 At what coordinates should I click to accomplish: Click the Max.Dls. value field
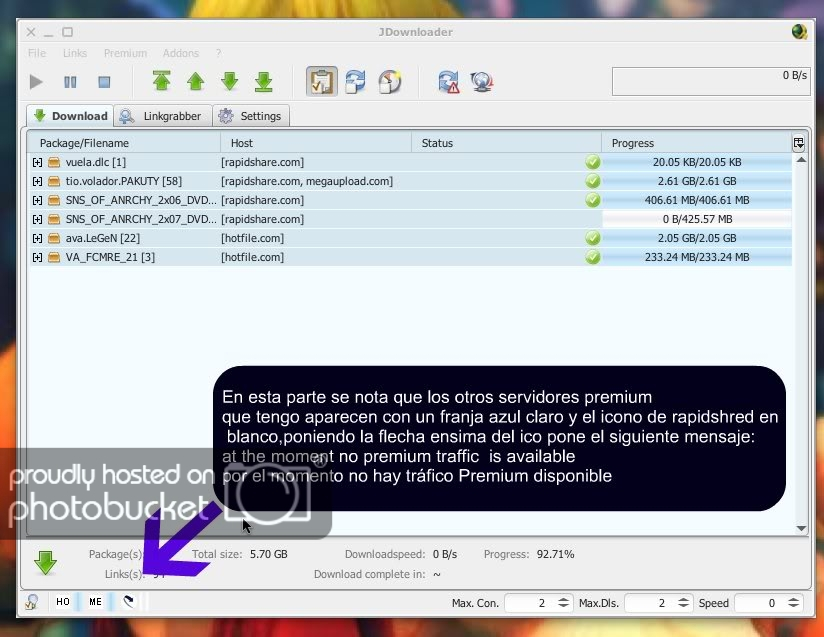[650, 603]
